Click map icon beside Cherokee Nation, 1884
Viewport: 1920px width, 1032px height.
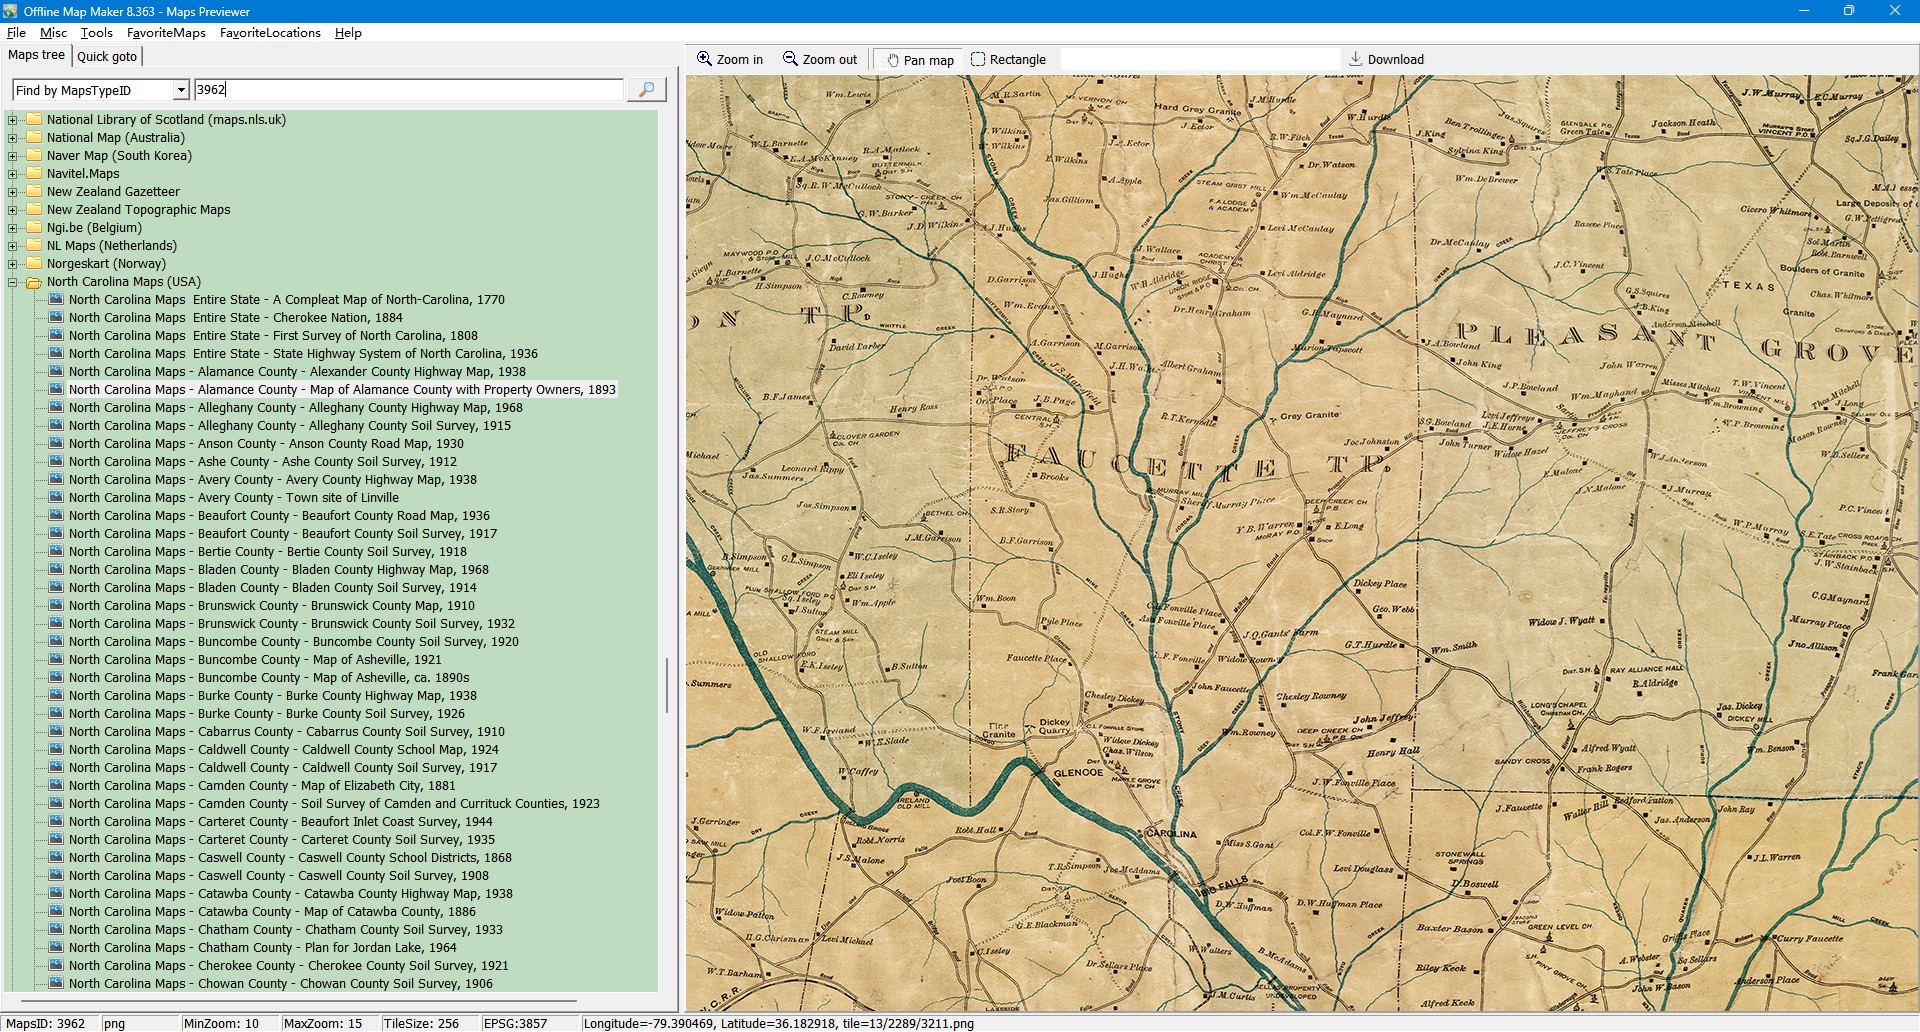point(56,318)
